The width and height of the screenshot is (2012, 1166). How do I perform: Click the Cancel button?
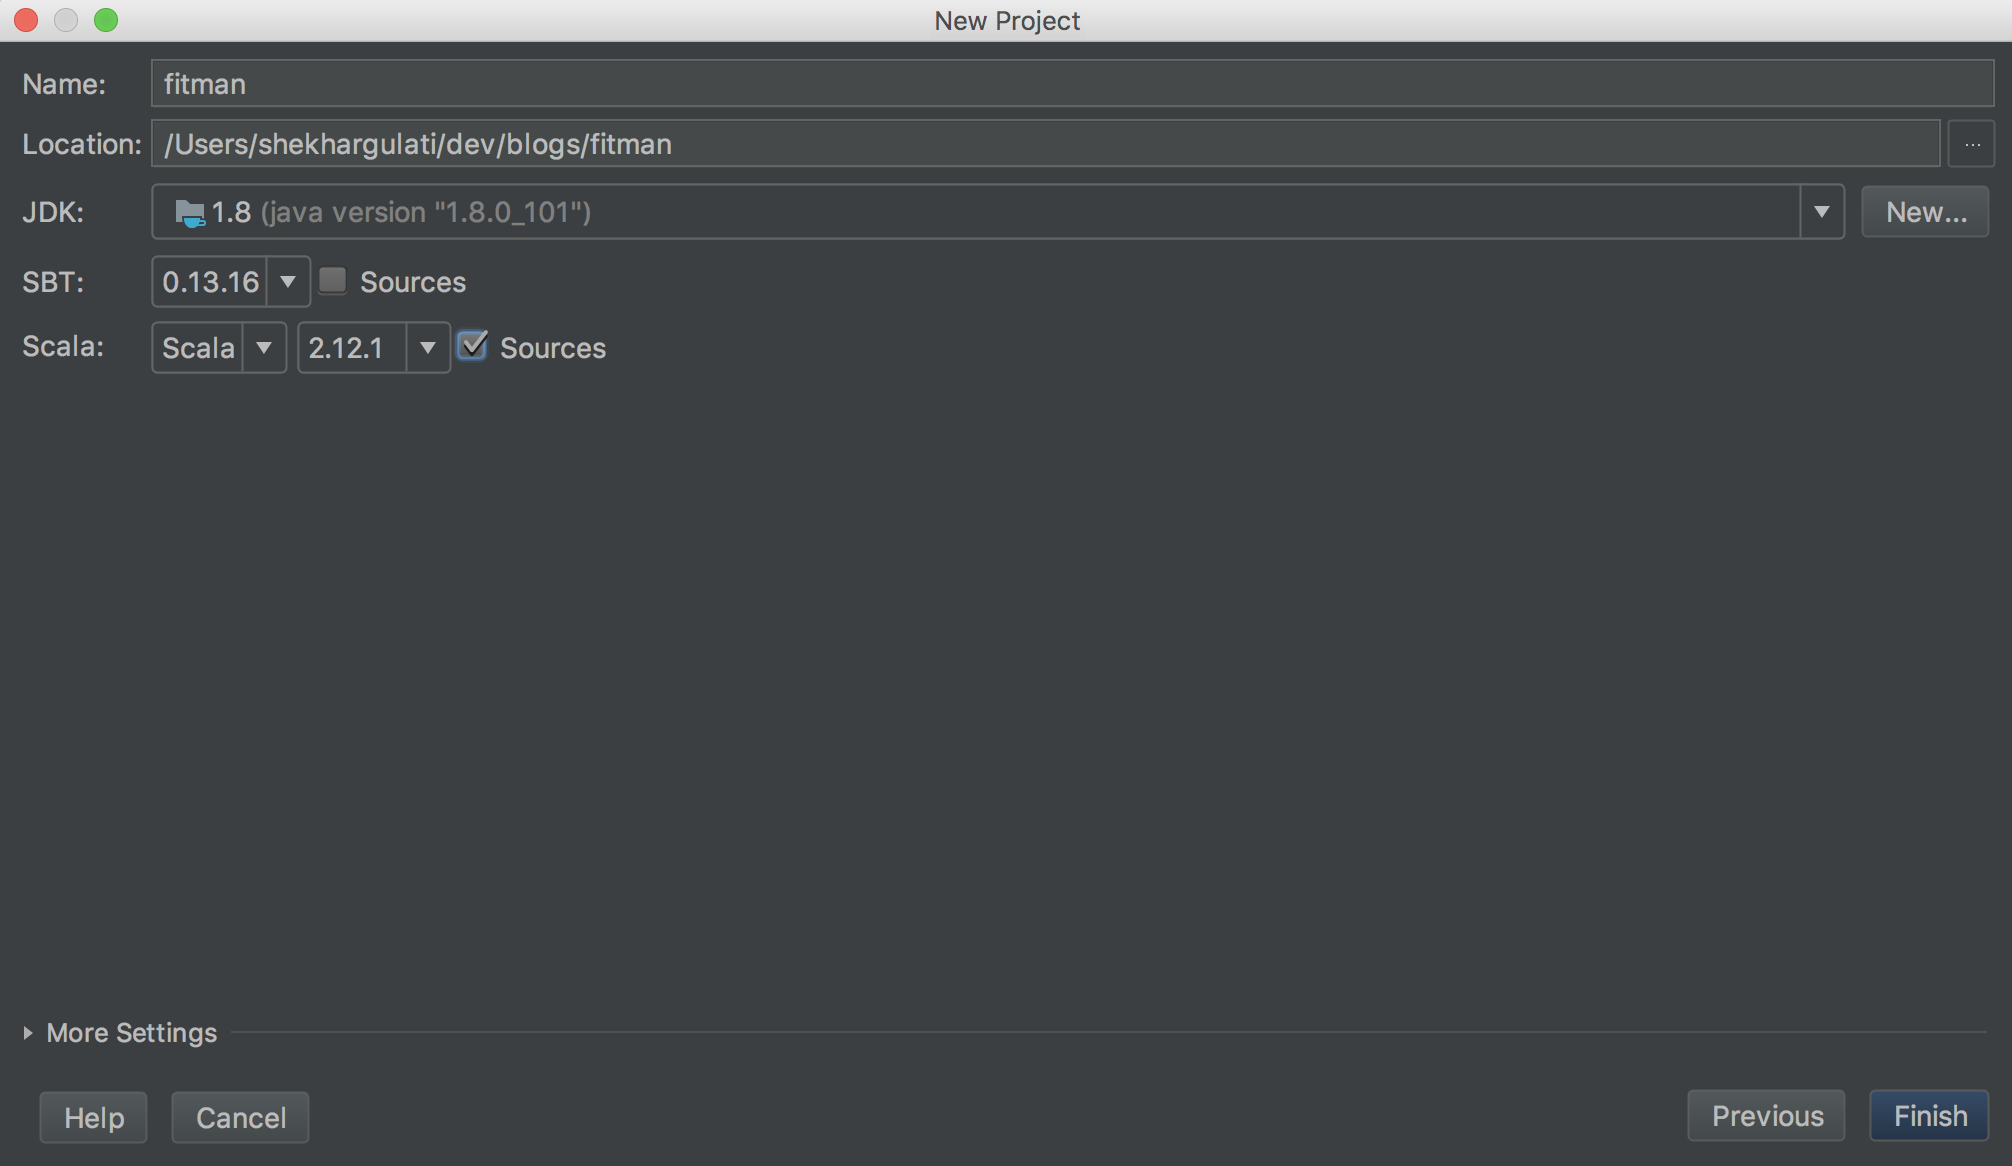point(240,1117)
